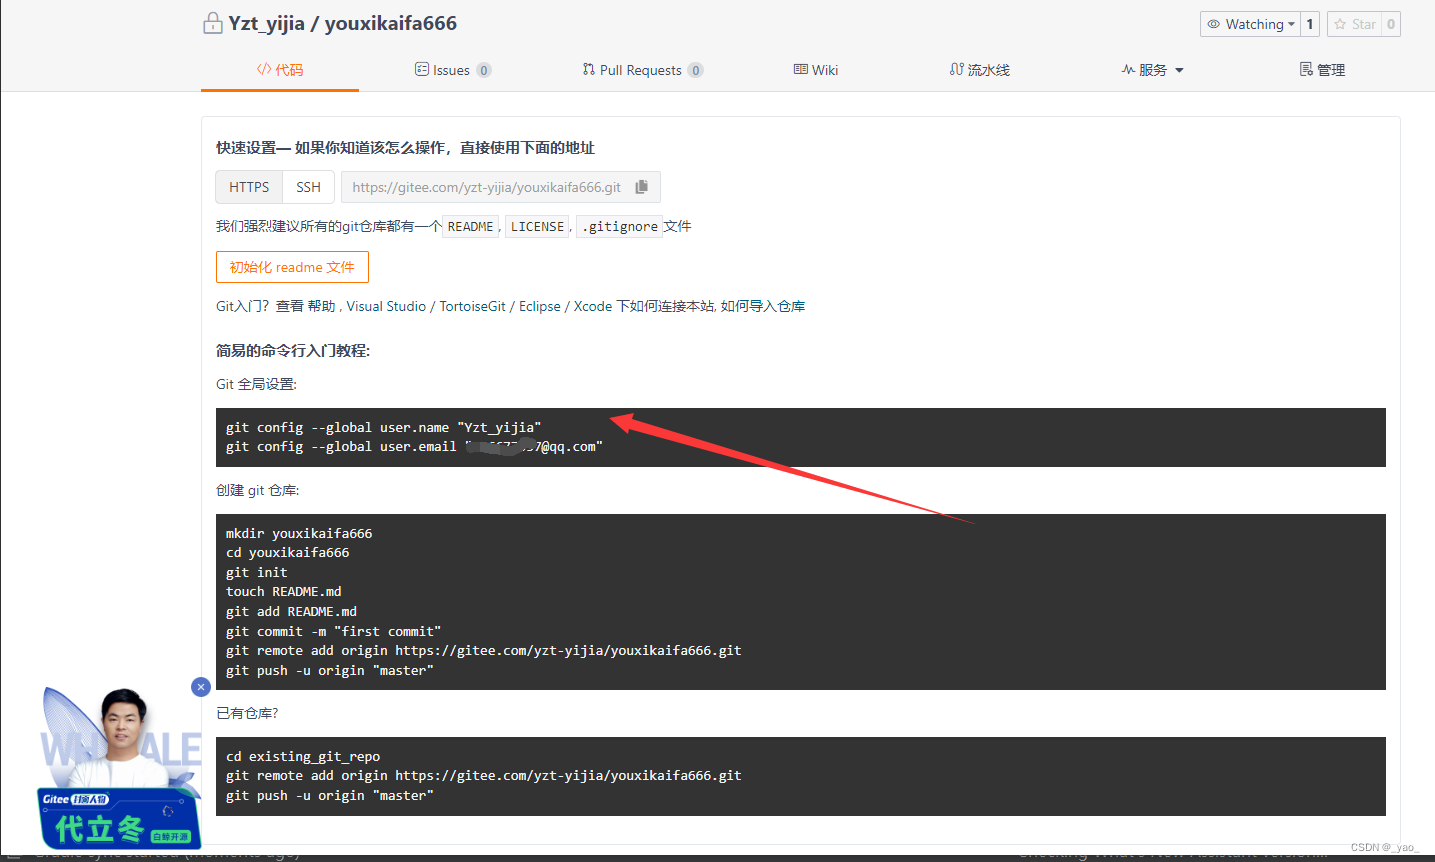Open the 帮助 link

[322, 306]
